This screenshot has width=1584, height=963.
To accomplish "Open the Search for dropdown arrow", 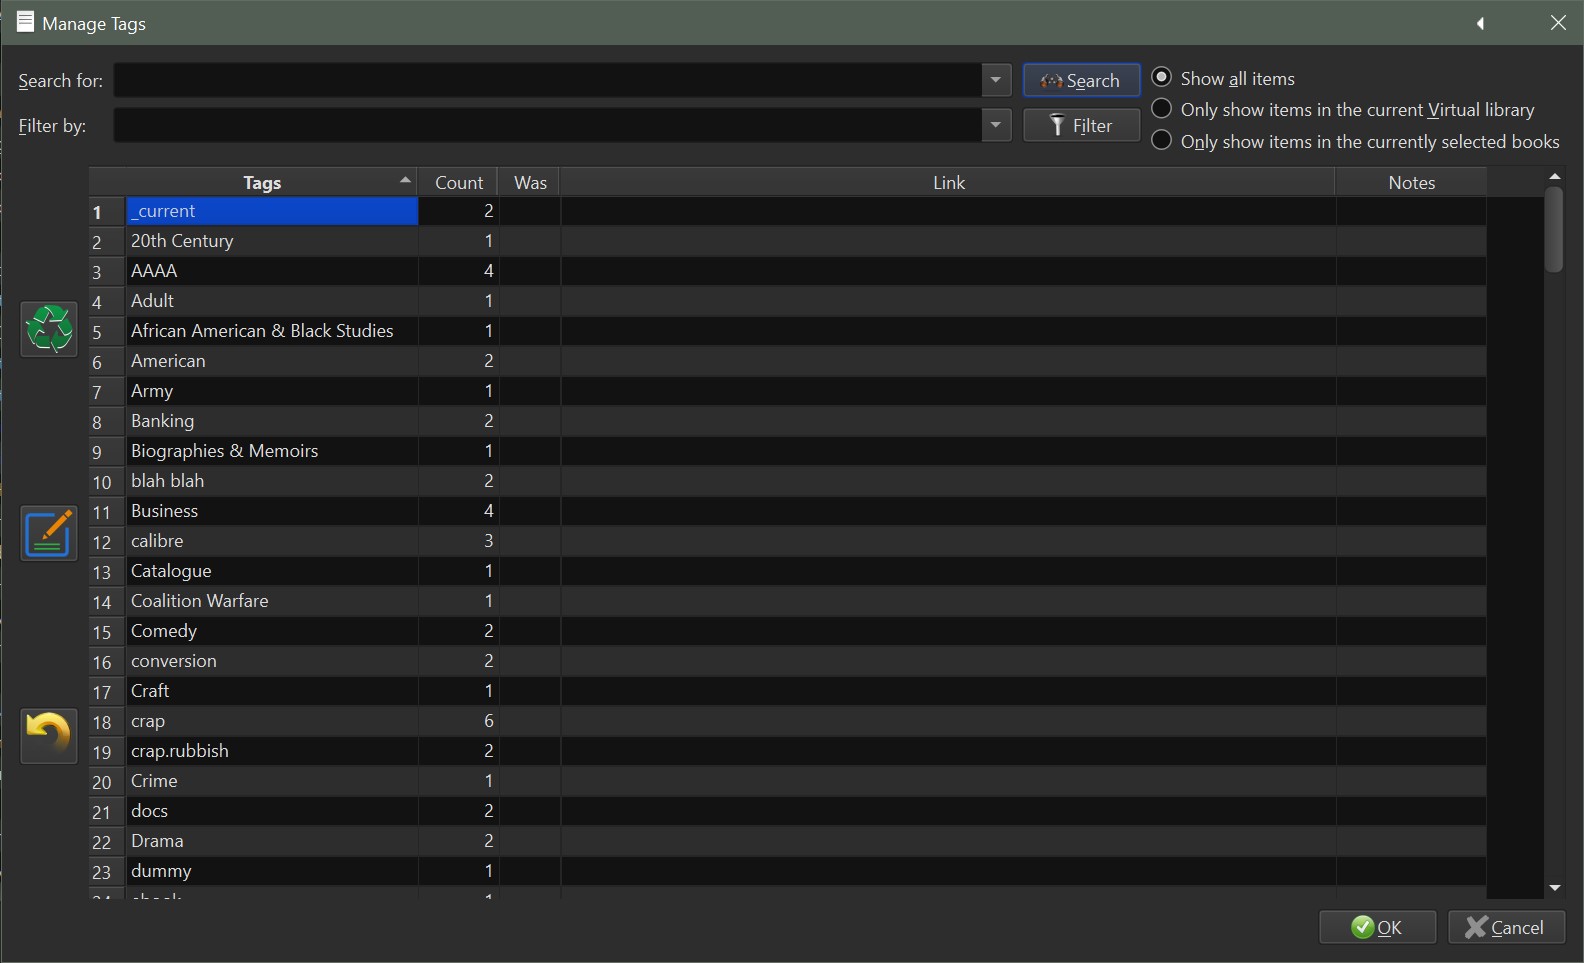I will (x=996, y=80).
